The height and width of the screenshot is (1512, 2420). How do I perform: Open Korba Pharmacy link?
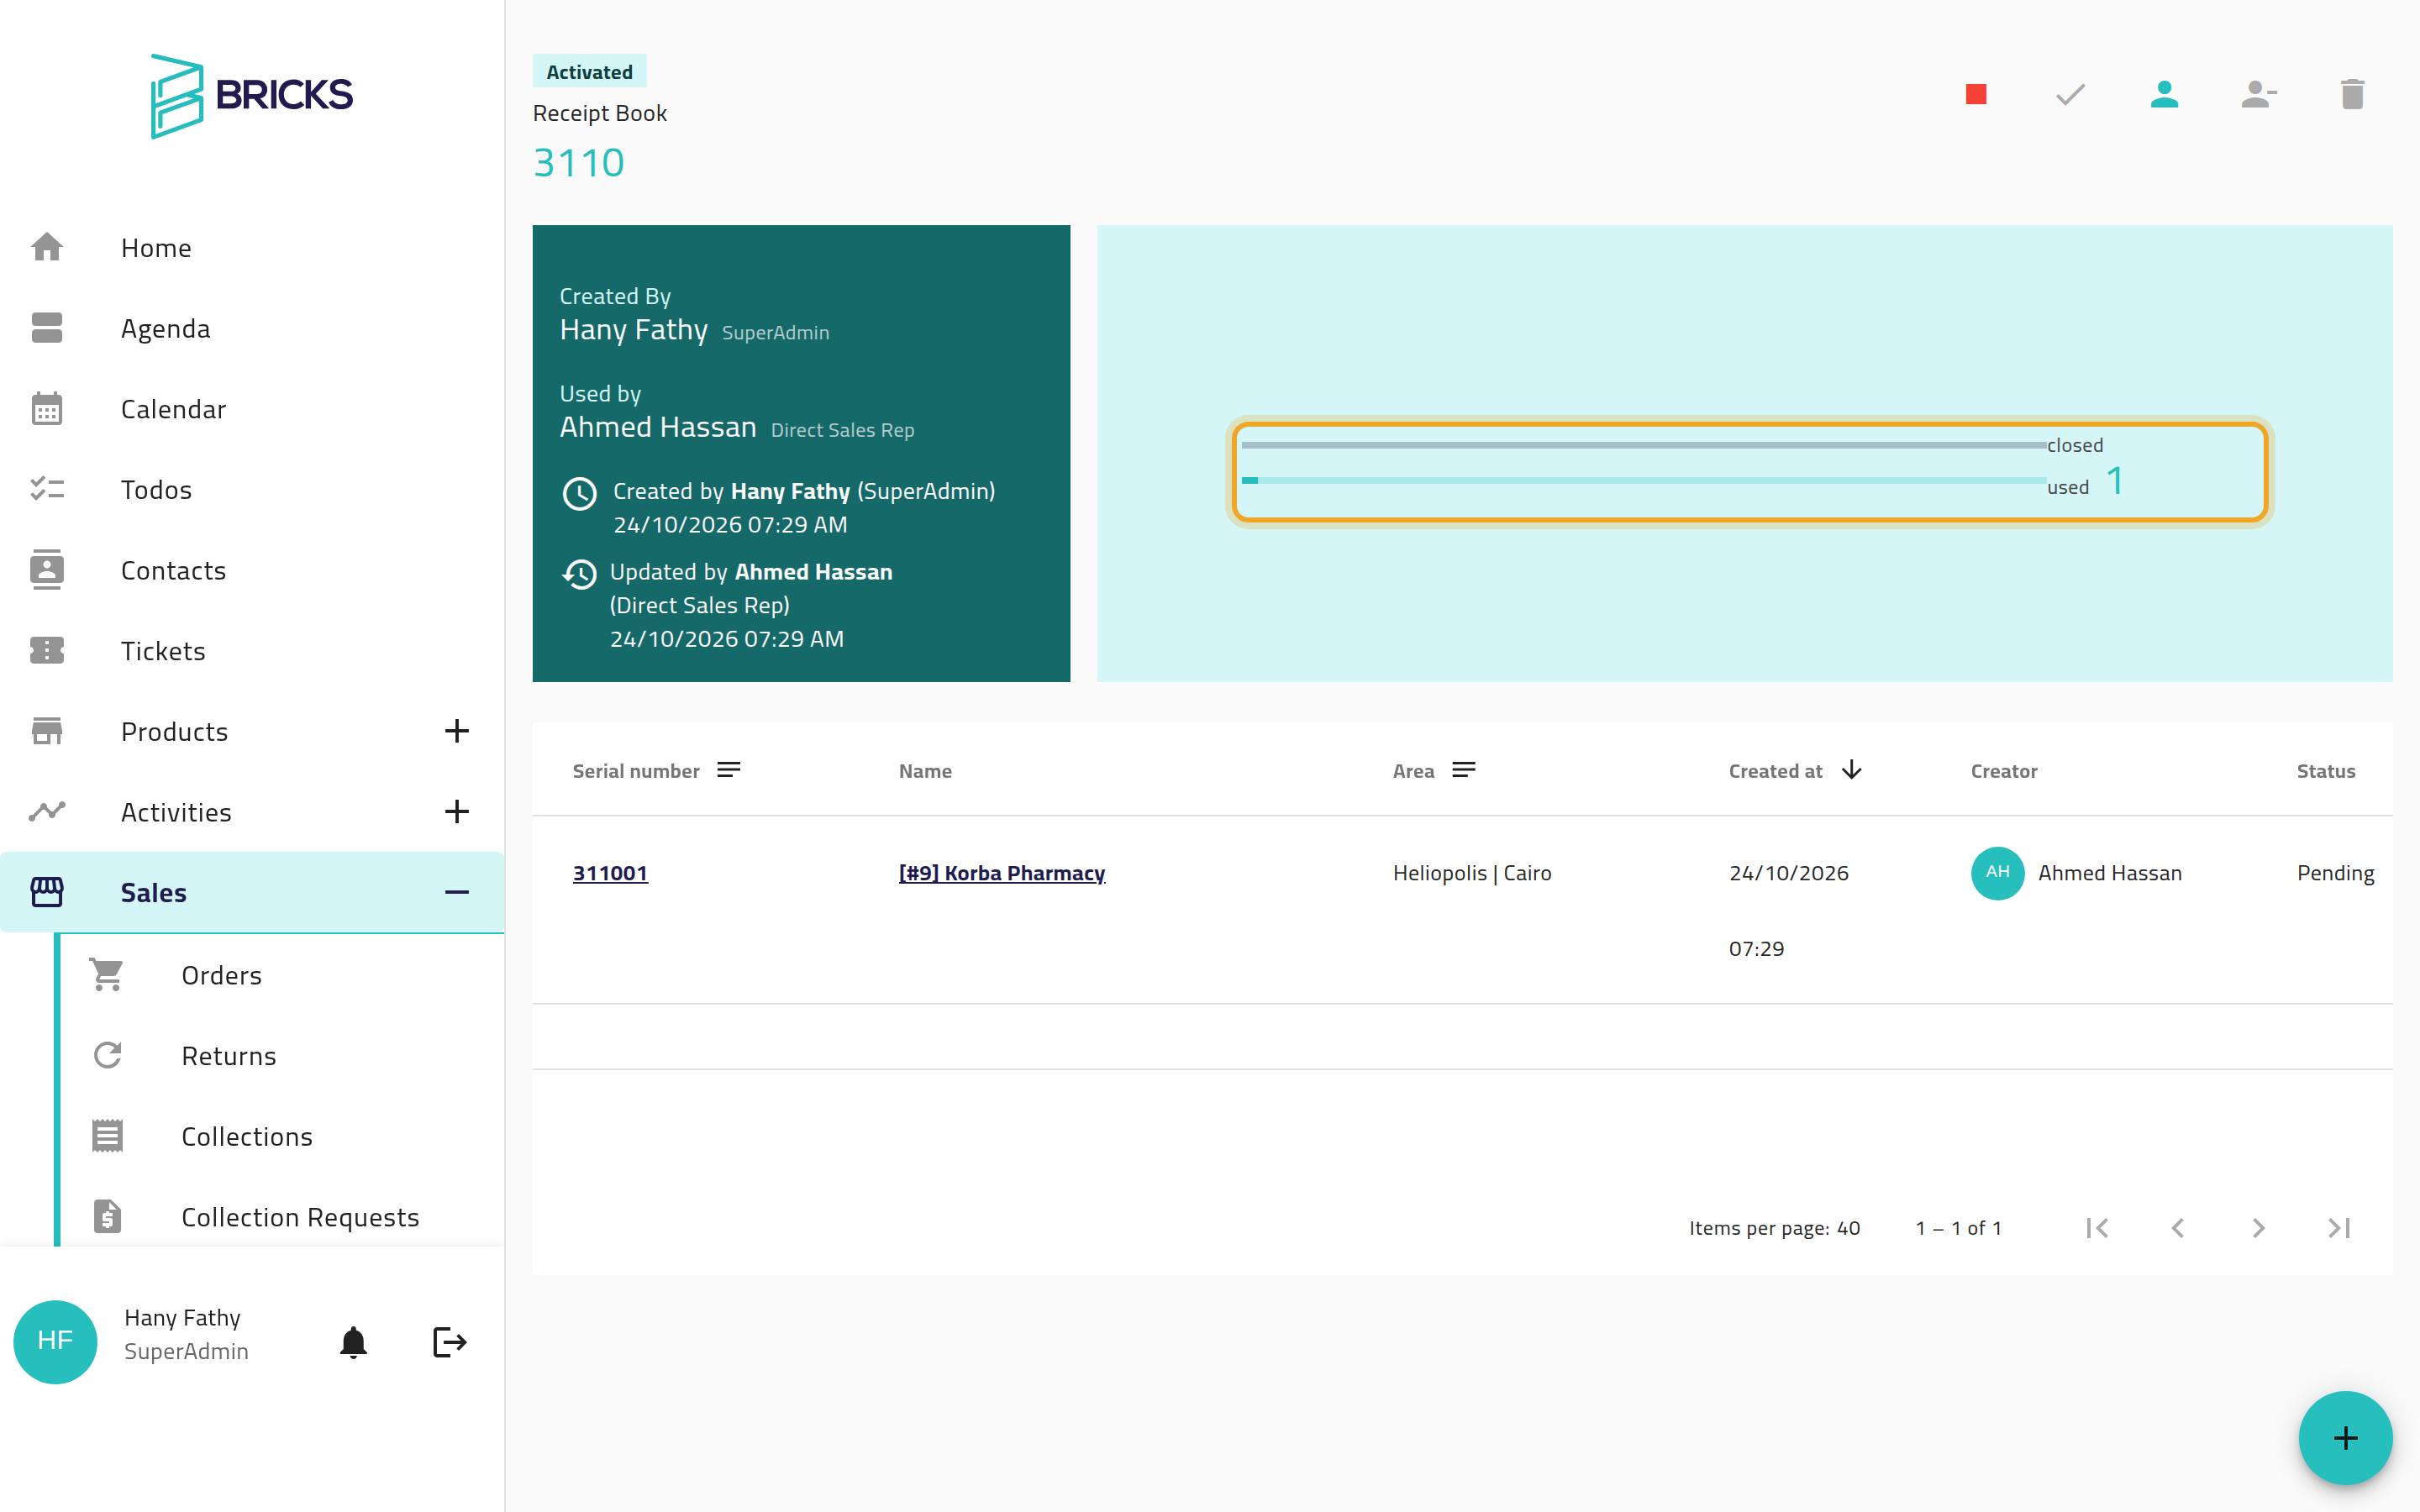click(x=1002, y=873)
